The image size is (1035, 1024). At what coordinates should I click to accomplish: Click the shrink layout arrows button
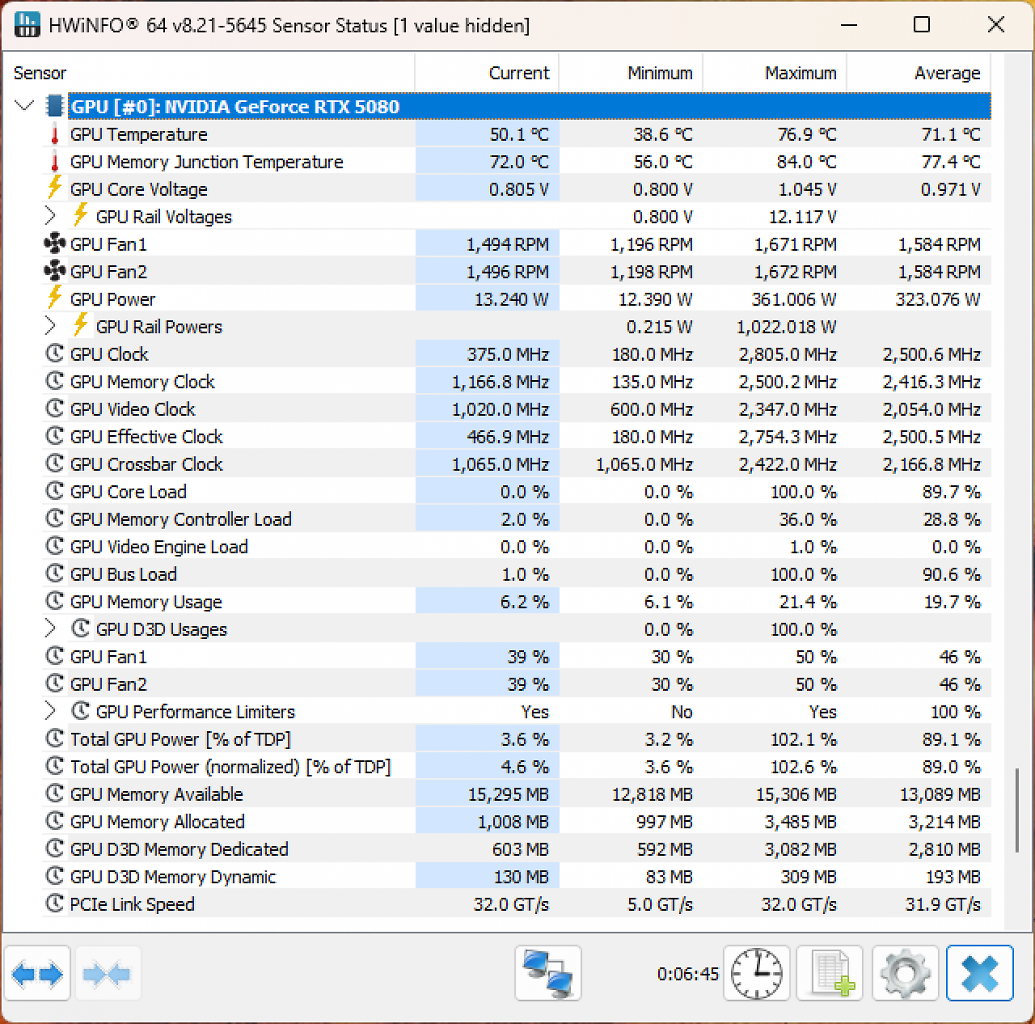[108, 973]
